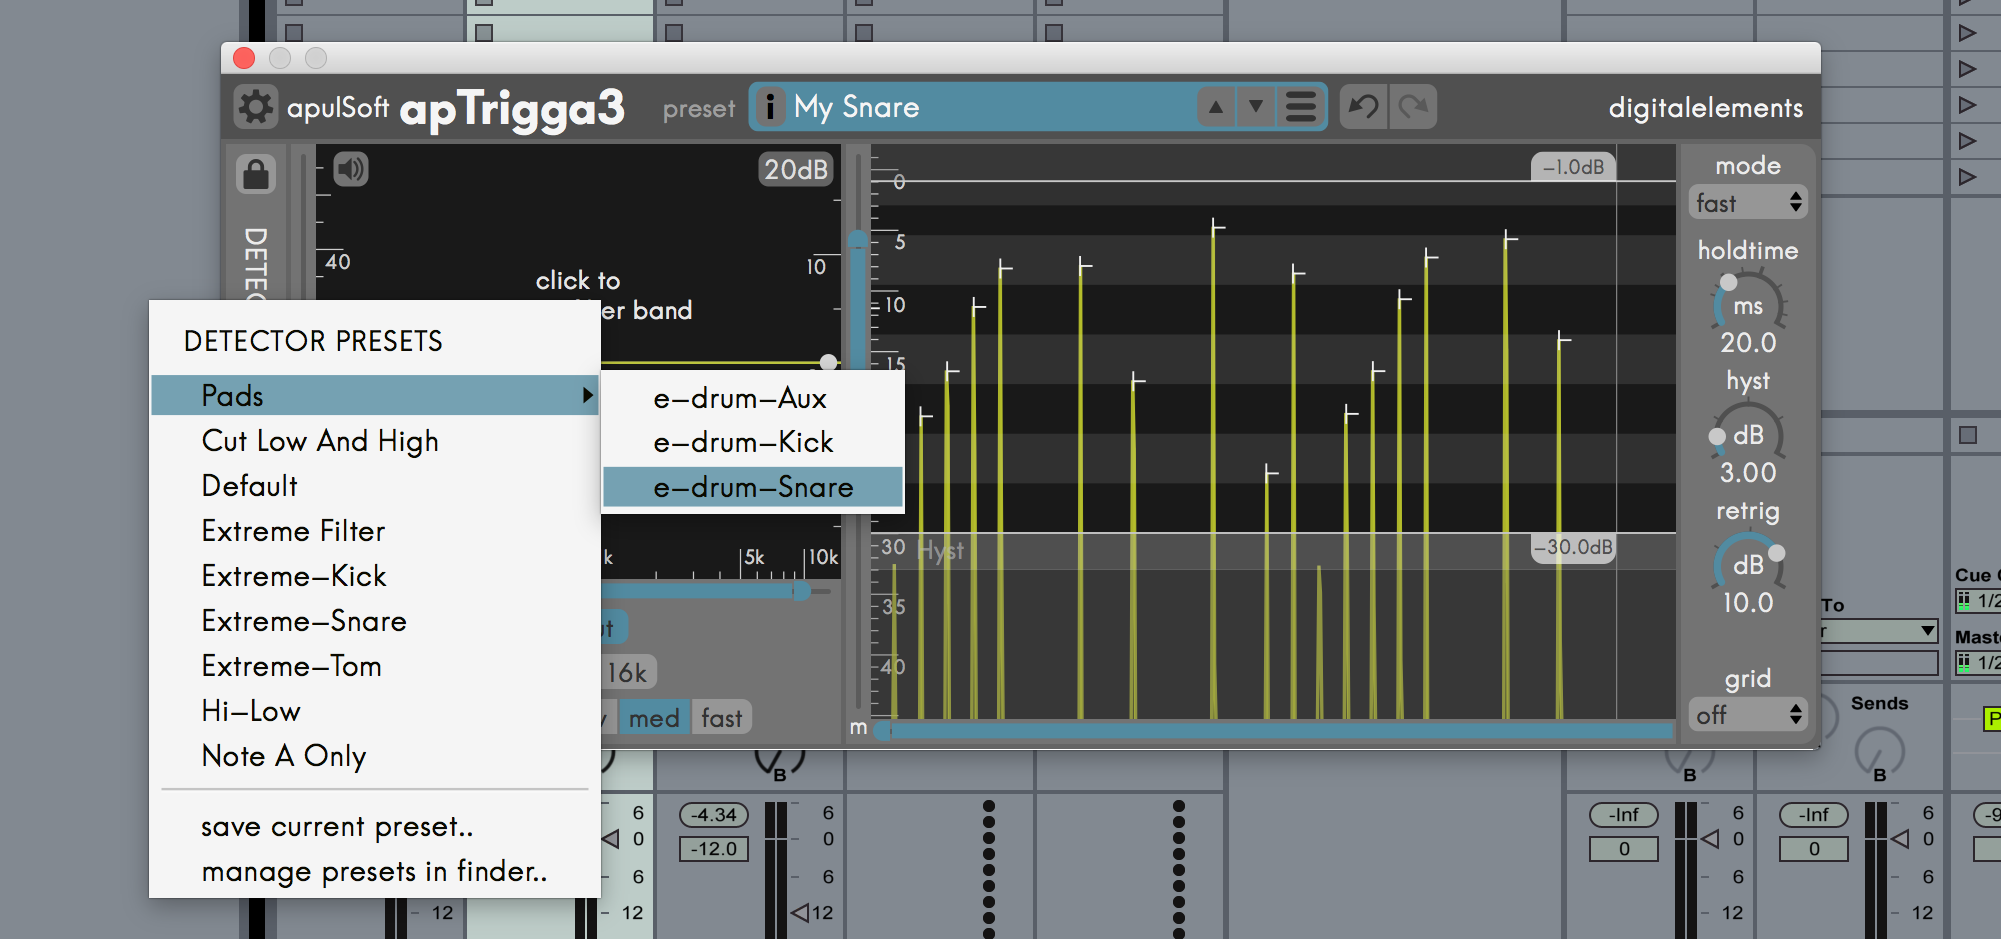Screen dimensions: 2001x939
Task: Click the retrig dB knob
Action: (1748, 565)
